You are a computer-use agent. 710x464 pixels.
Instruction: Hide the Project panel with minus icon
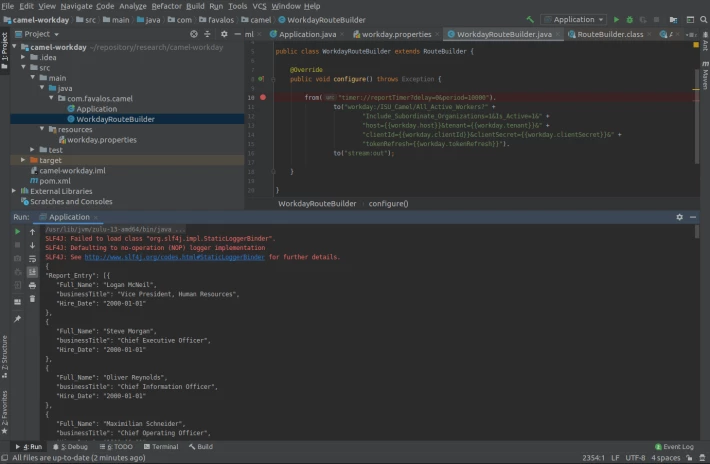pyautogui.click(x=237, y=34)
